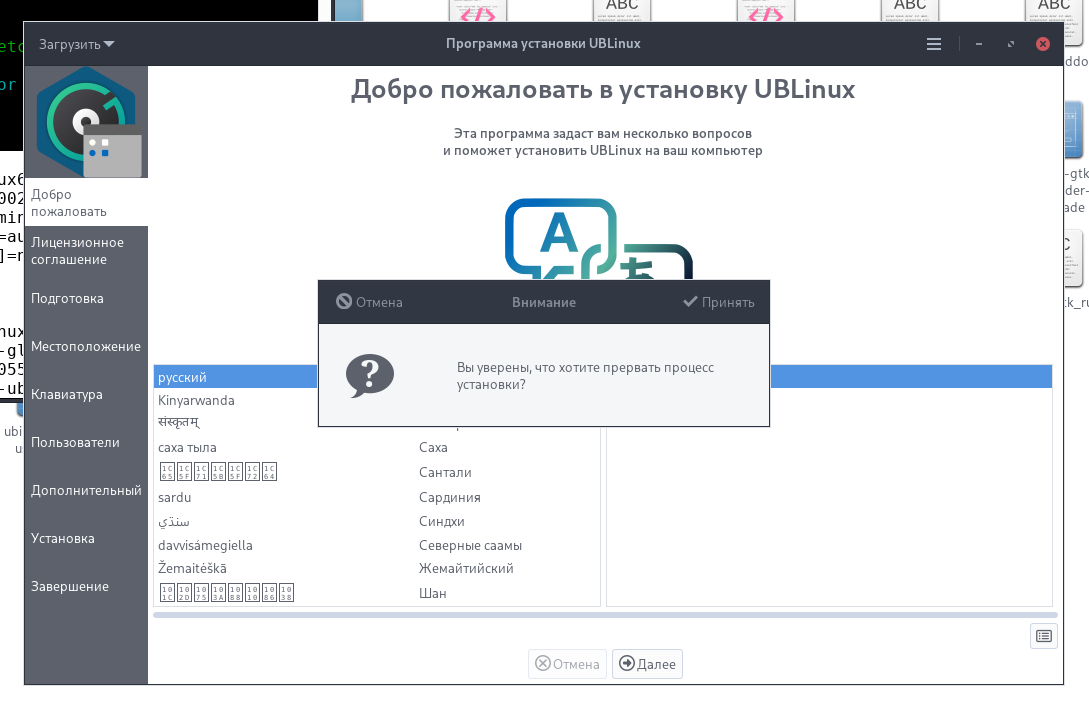1089x712 pixels.
Task: Go to Лицензионное соглашение step
Action: point(86,251)
